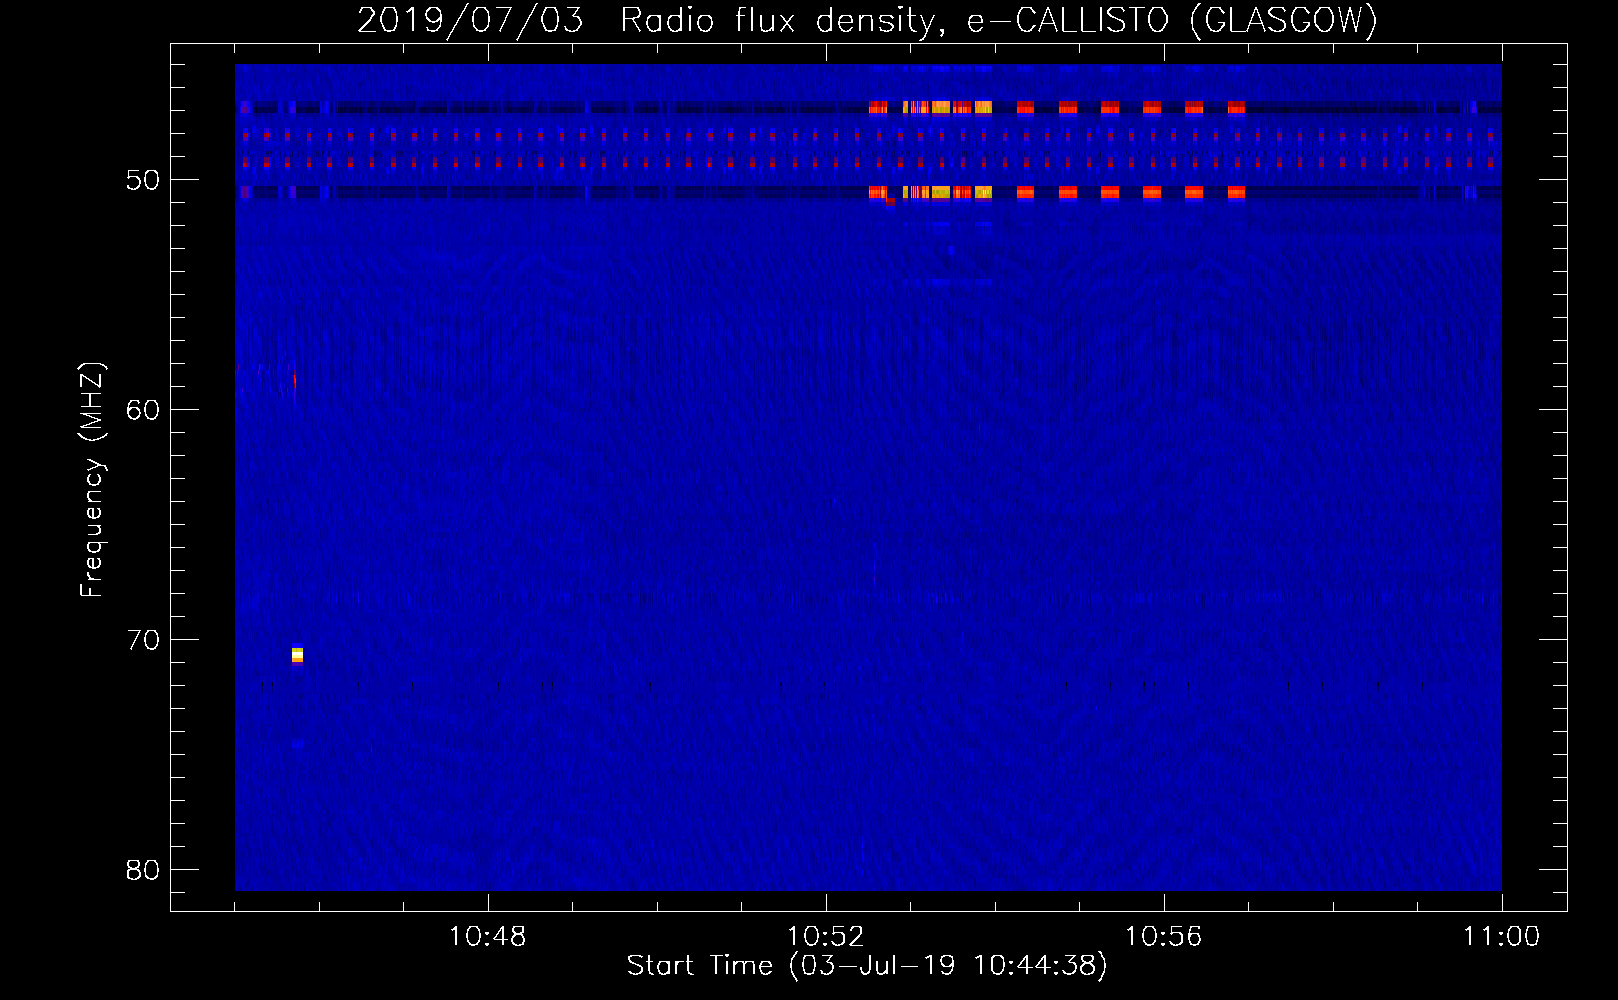Select the 'Frequency (MHZ)' y-axis label

click(92, 480)
